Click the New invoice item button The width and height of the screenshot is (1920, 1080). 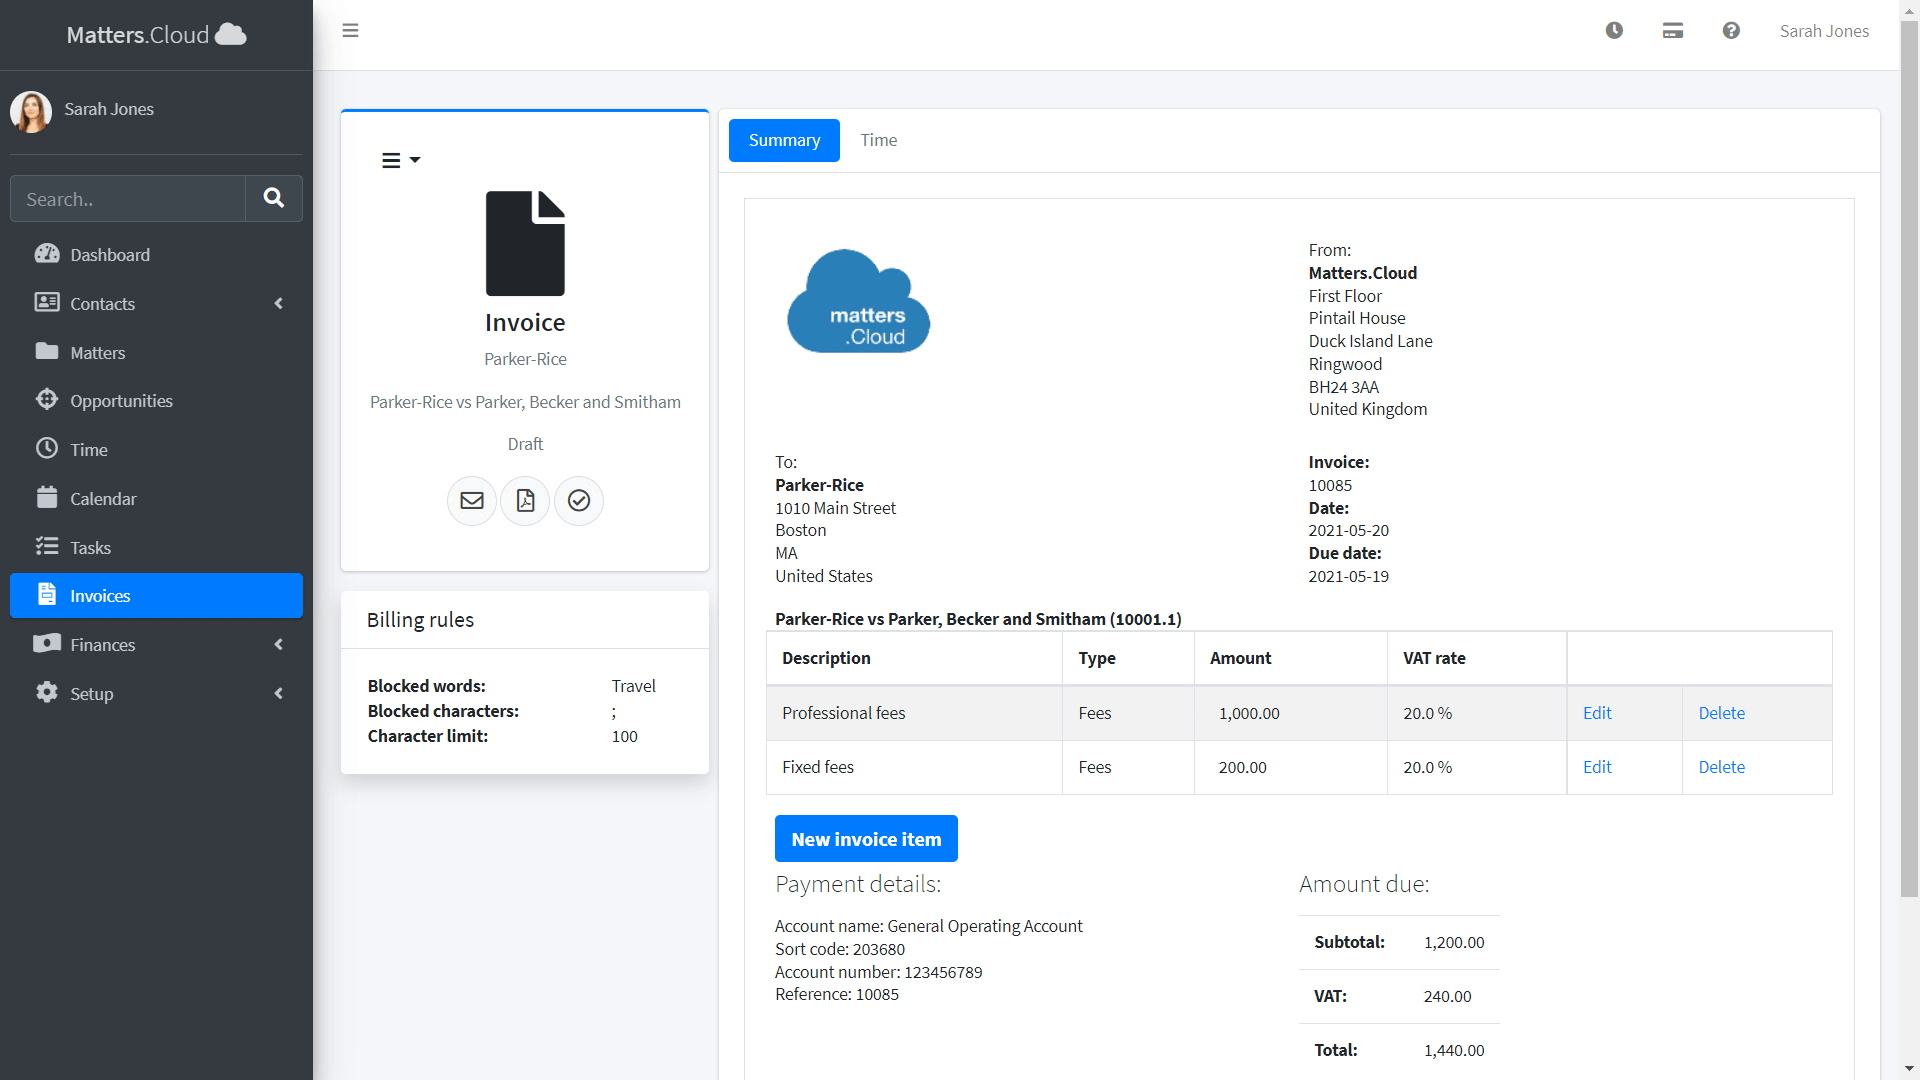click(x=866, y=838)
